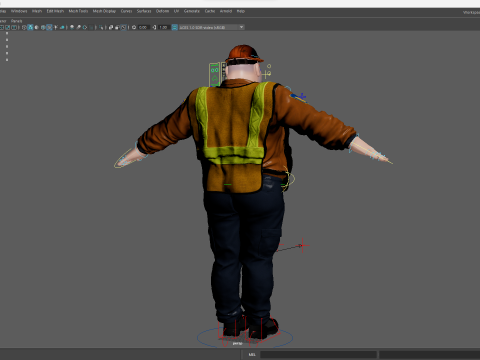The height and width of the screenshot is (360, 480).
Task: Select the upper small circle head control
Action: 269,66
